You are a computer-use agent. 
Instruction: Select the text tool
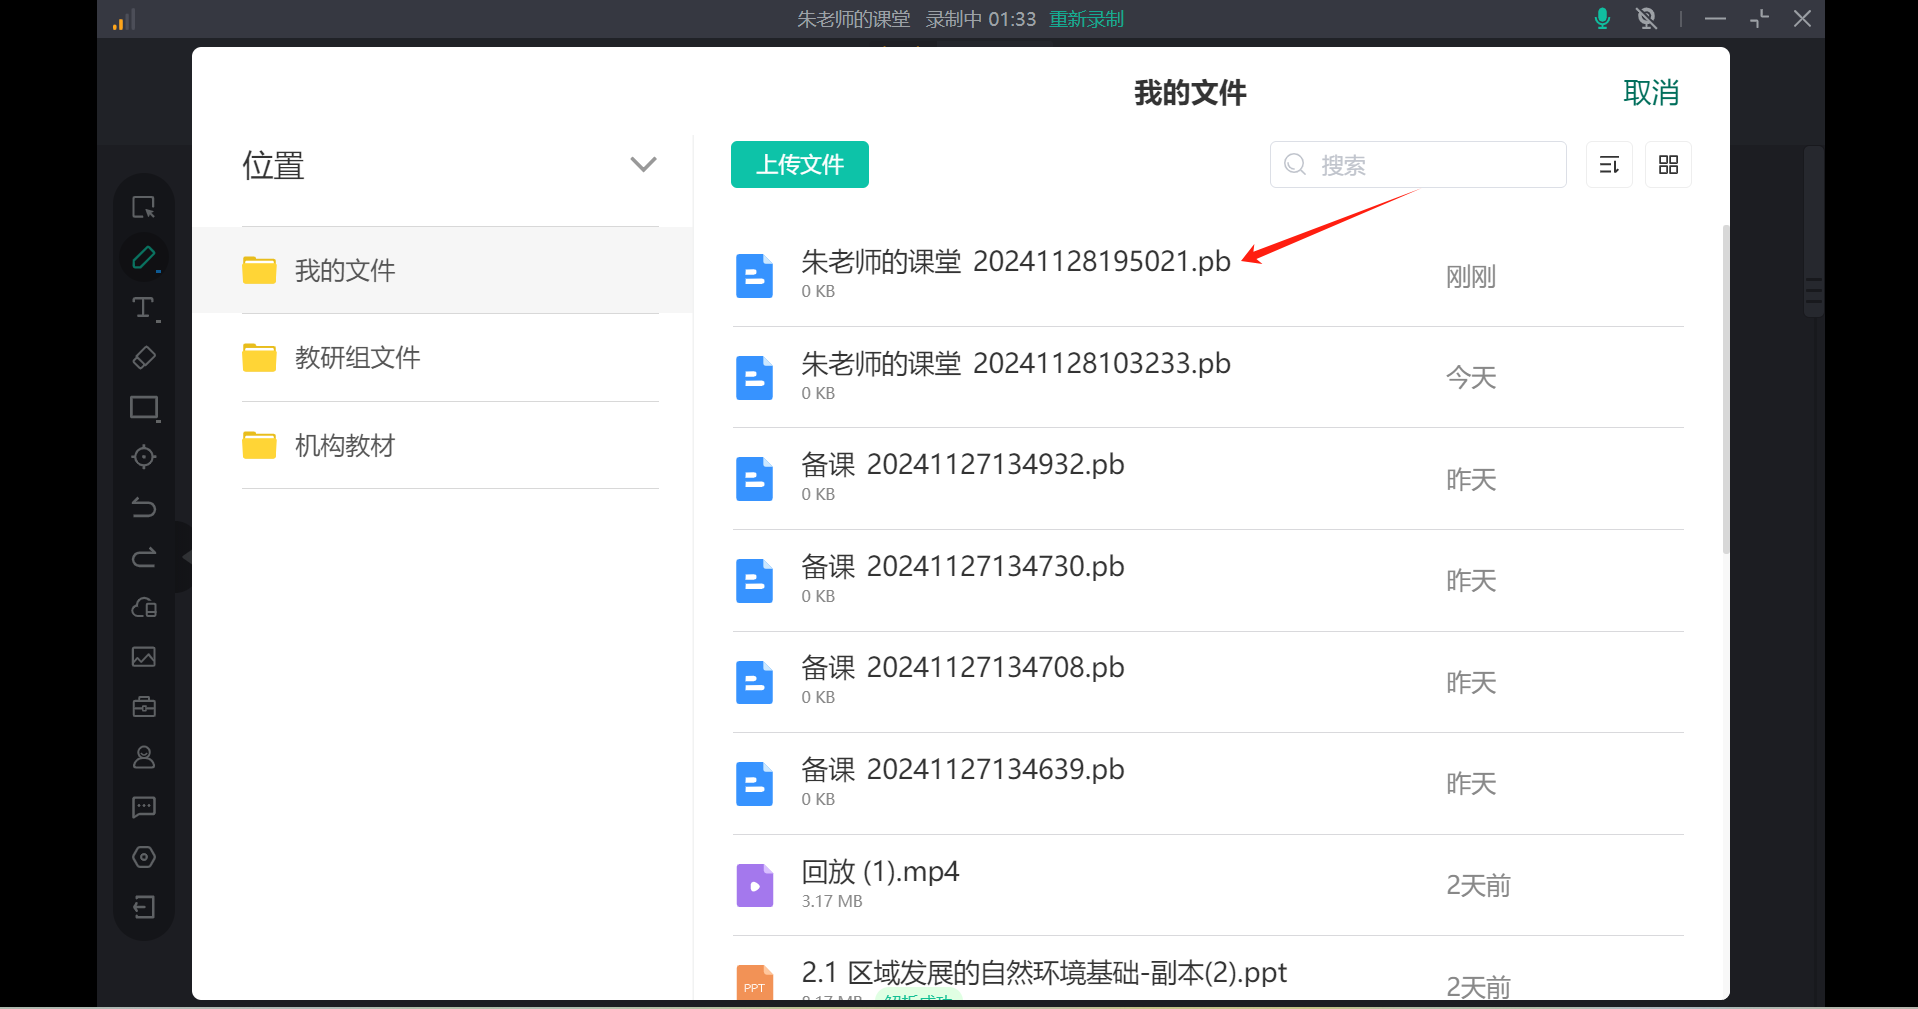144,307
